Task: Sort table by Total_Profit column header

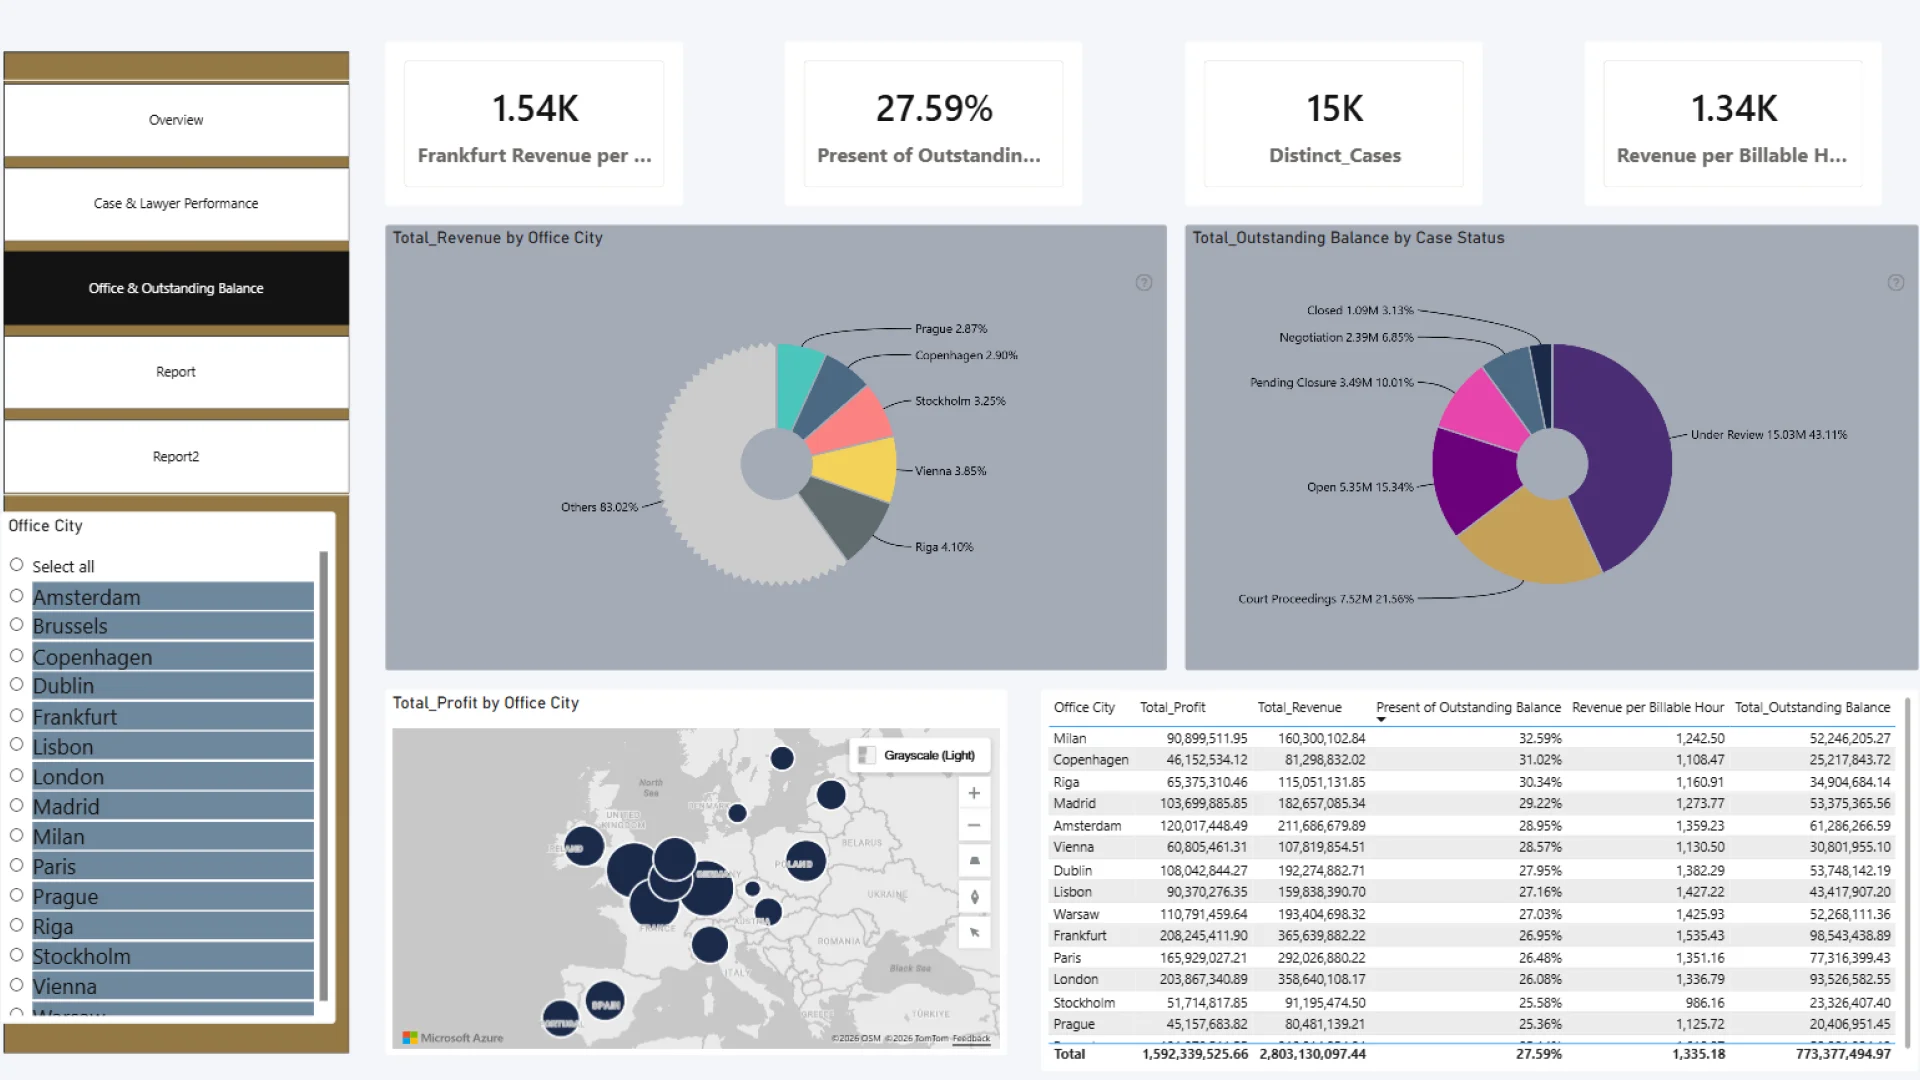Action: [x=1172, y=707]
